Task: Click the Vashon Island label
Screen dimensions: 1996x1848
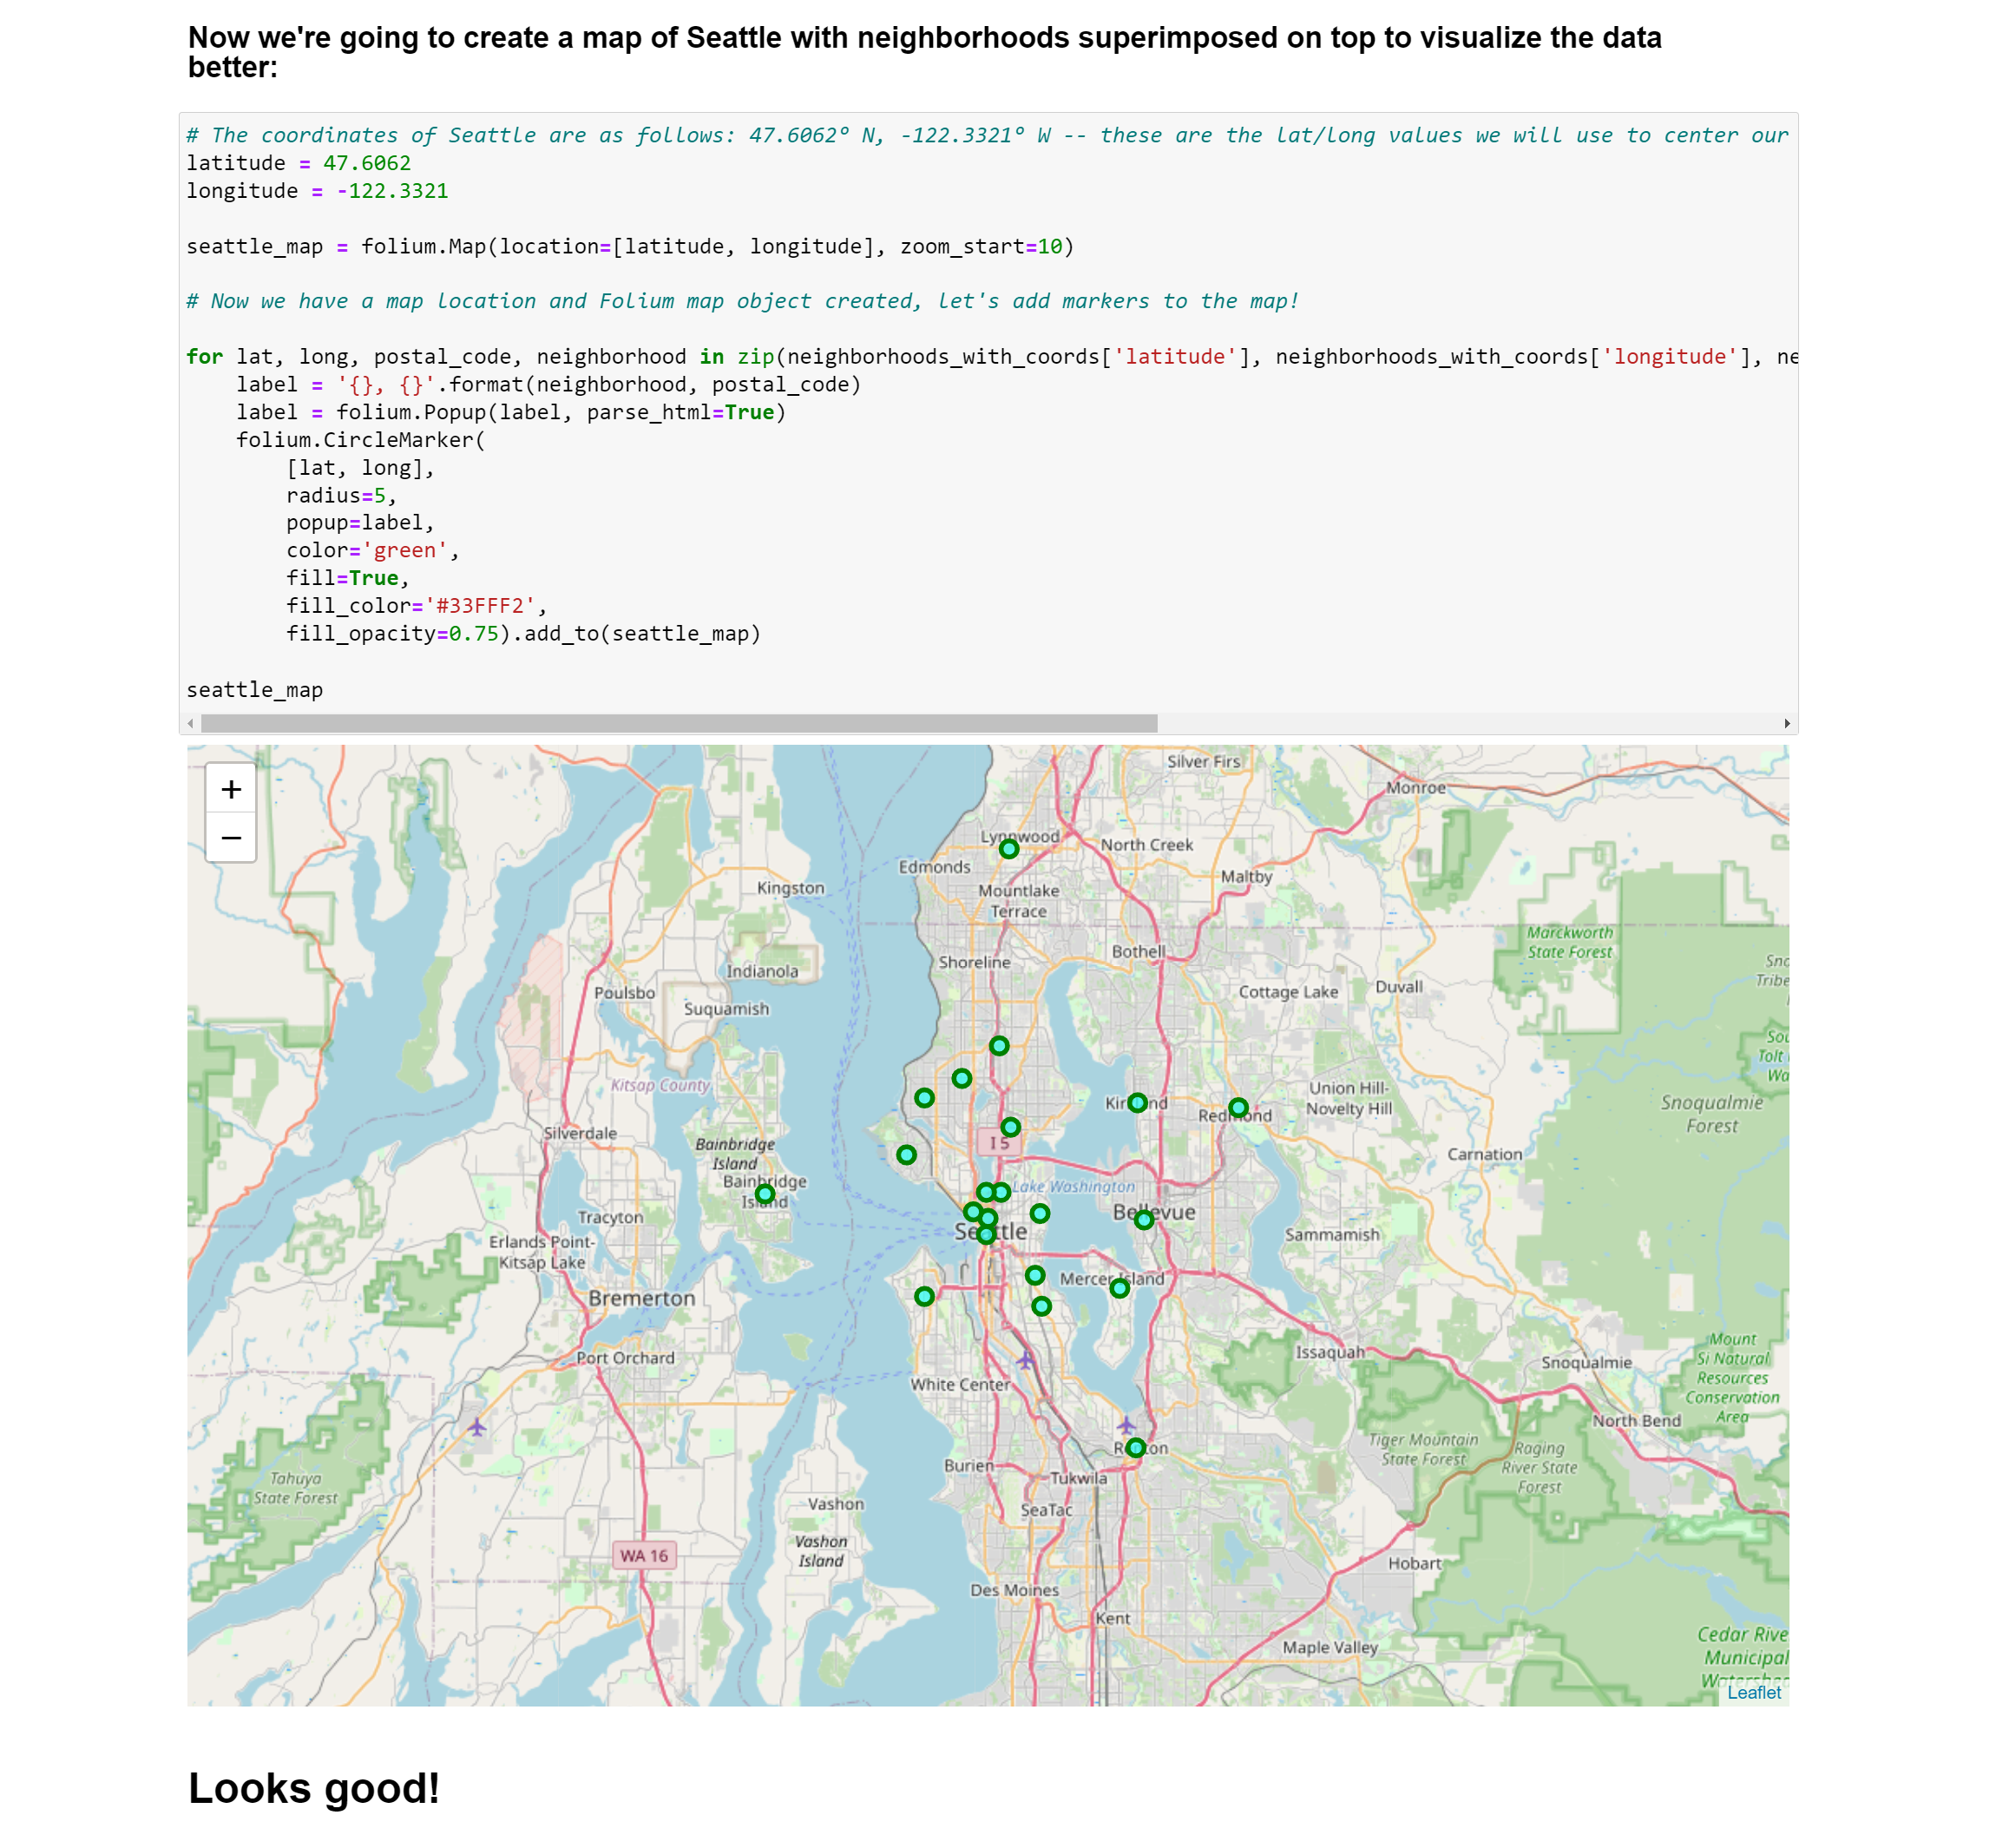Action: pos(821,1551)
